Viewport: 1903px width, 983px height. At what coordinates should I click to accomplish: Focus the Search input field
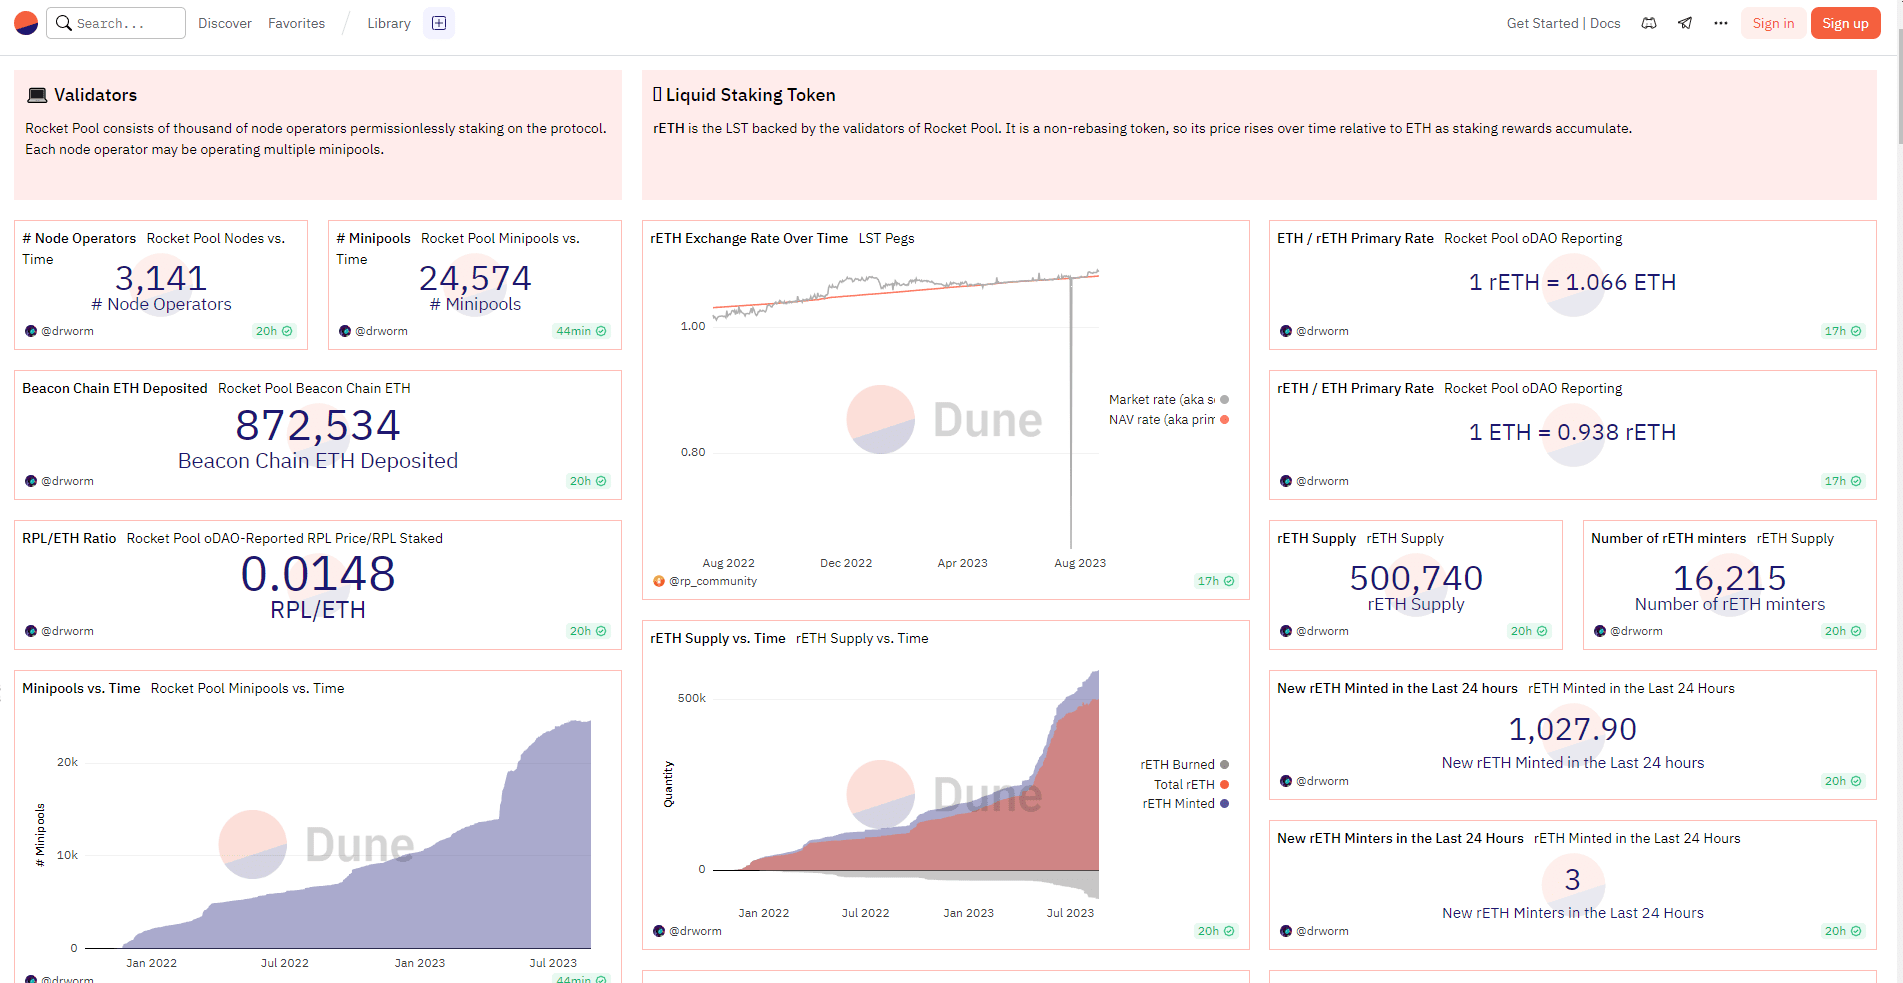[x=116, y=23]
